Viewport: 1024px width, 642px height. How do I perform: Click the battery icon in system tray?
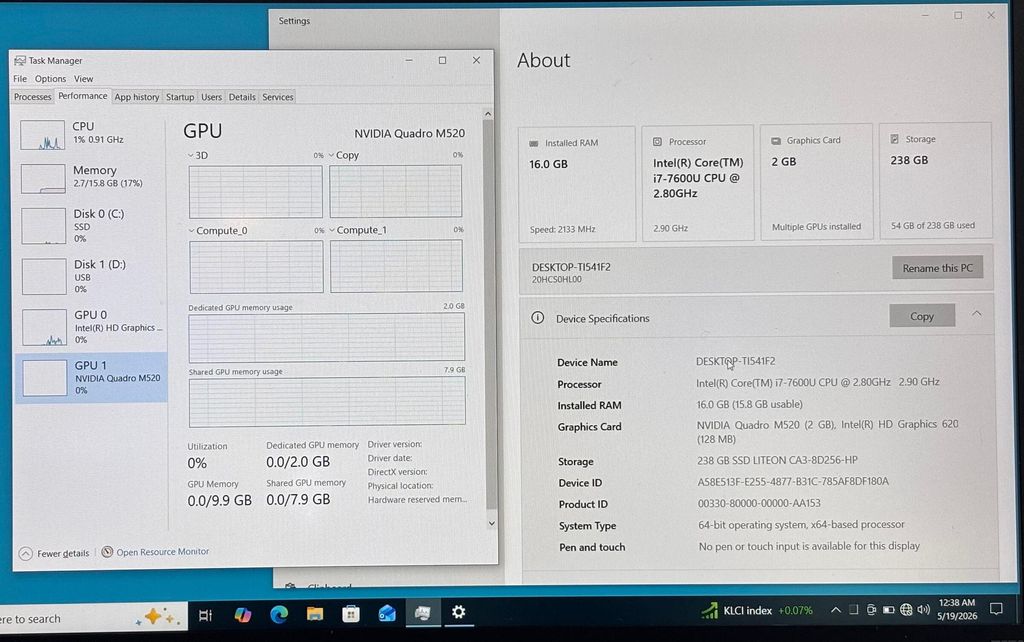tap(889, 610)
